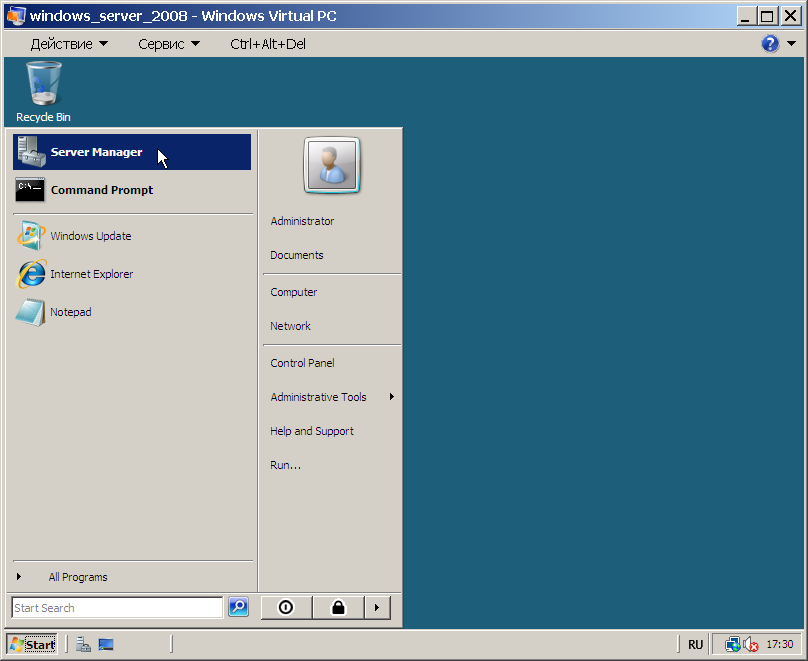Viewport: 808px width, 661px height.
Task: Click the Start button
Action: (32, 645)
